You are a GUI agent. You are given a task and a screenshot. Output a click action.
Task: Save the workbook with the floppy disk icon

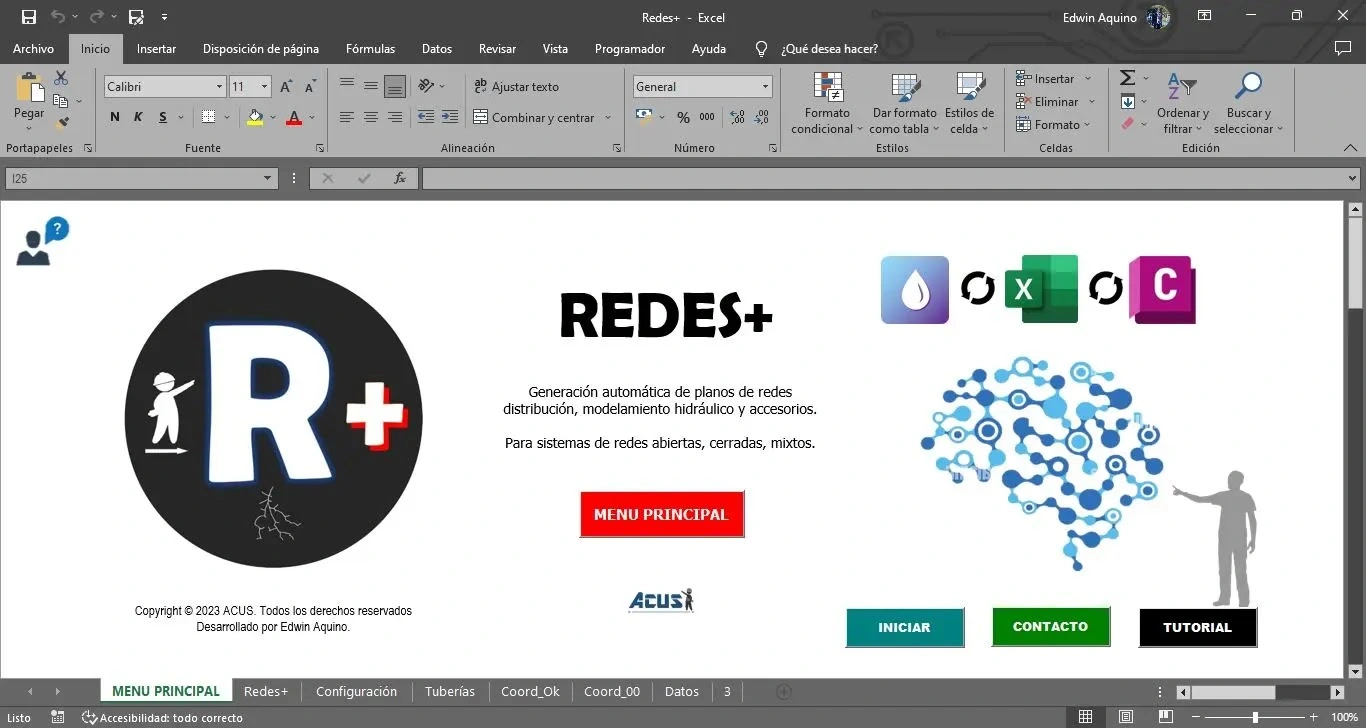(29, 17)
